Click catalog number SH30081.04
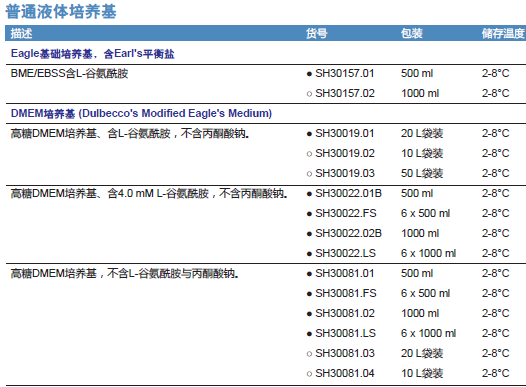526x387 pixels. point(345,373)
